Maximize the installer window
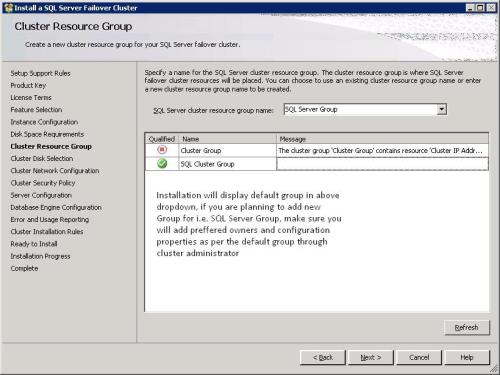This screenshot has width=500, height=375. tap(480, 8)
